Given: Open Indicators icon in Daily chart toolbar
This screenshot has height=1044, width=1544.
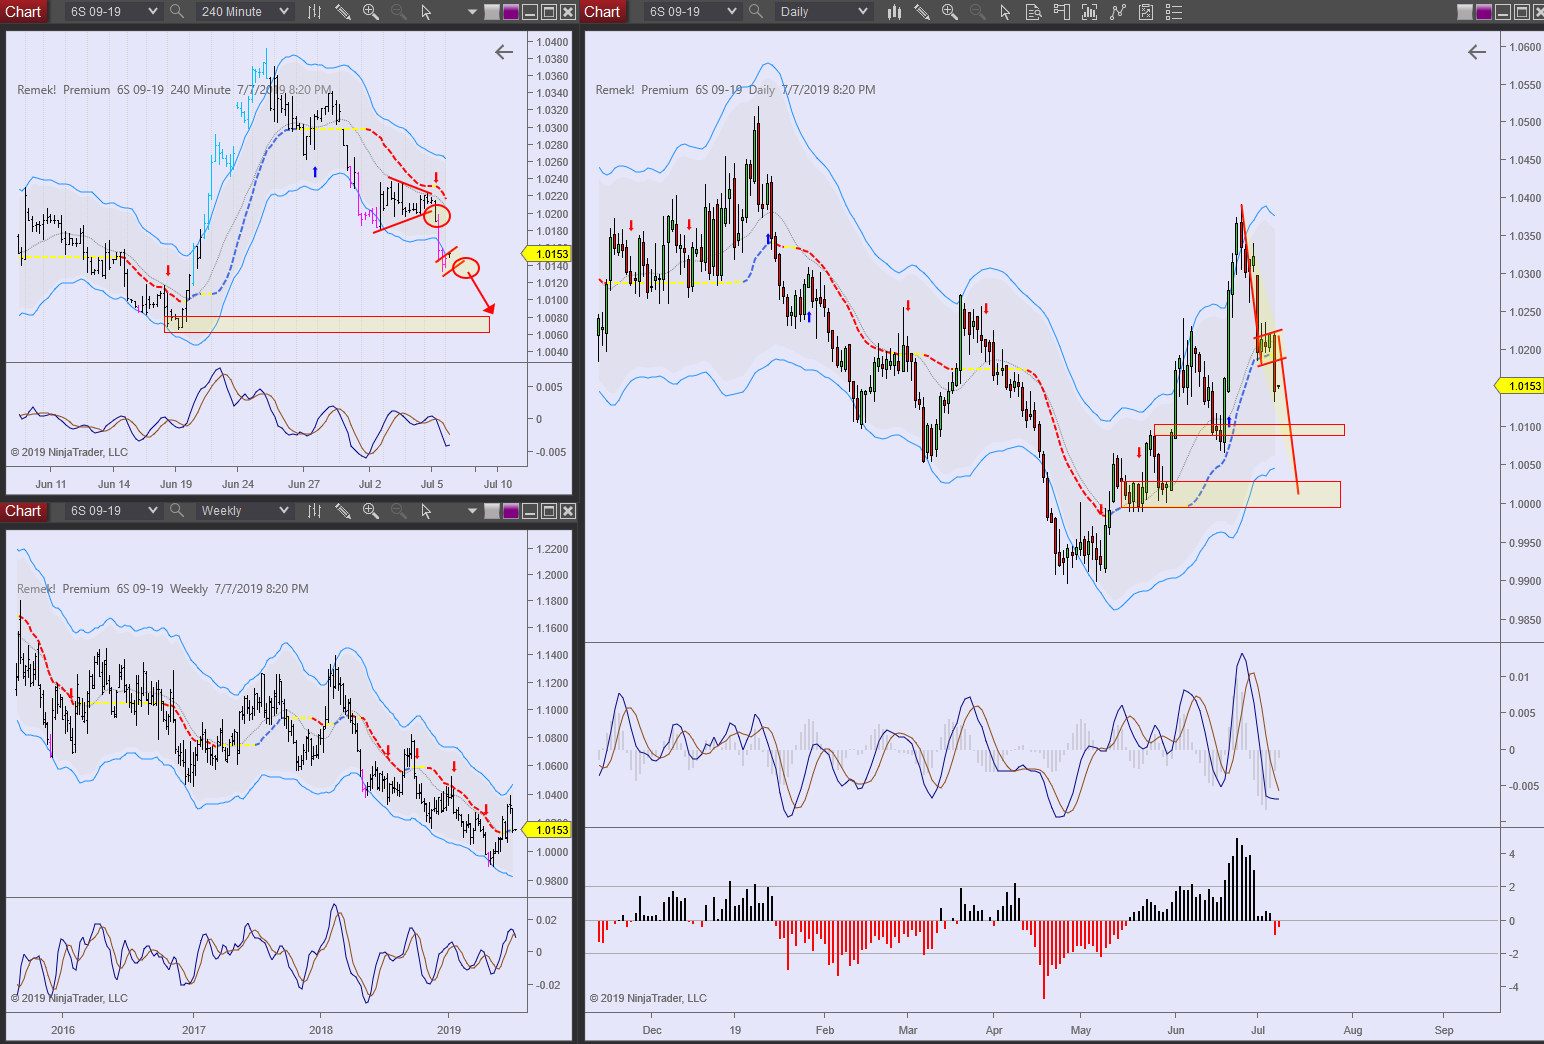Looking at the screenshot, I should pyautogui.click(x=1090, y=12).
